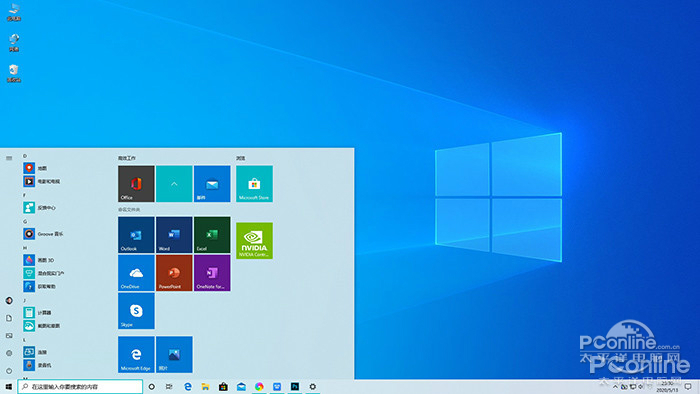
Task: Click the taskbar search box
Action: pyautogui.click(x=80, y=387)
